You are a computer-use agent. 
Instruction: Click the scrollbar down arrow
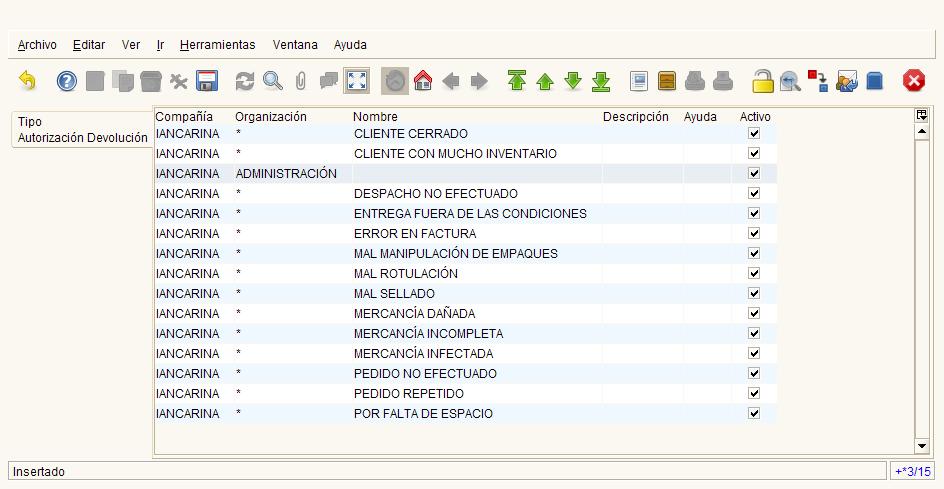coord(922,446)
